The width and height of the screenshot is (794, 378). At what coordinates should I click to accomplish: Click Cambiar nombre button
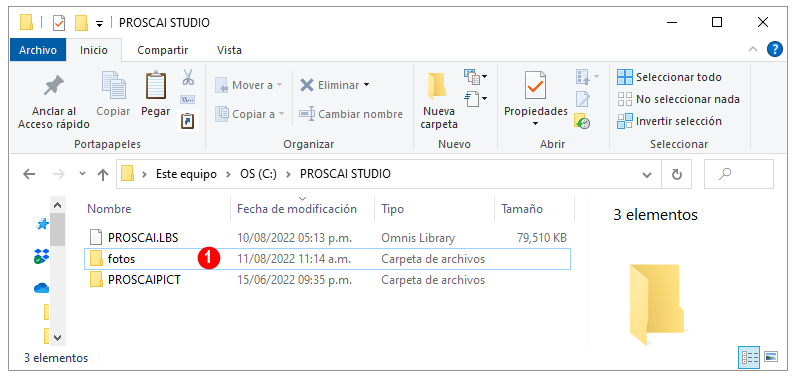[x=351, y=114]
